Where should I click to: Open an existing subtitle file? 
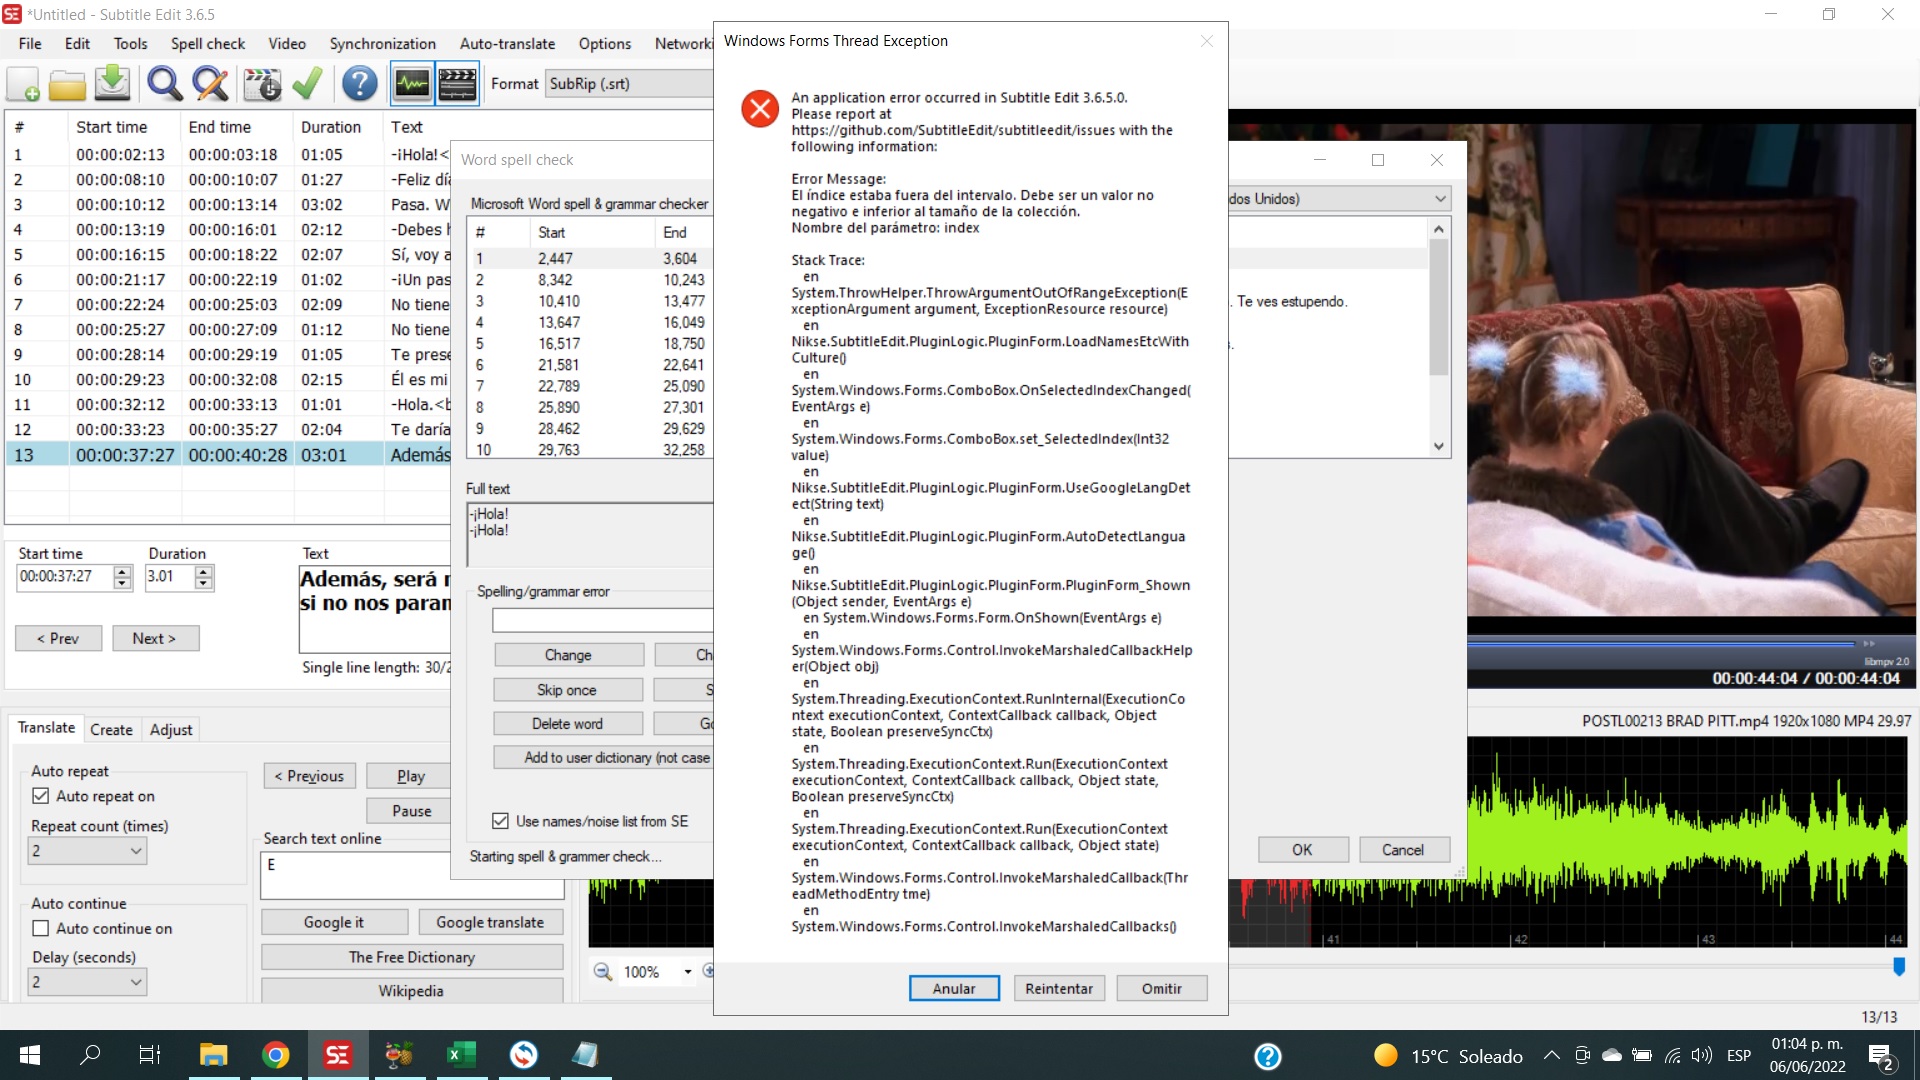(66, 84)
